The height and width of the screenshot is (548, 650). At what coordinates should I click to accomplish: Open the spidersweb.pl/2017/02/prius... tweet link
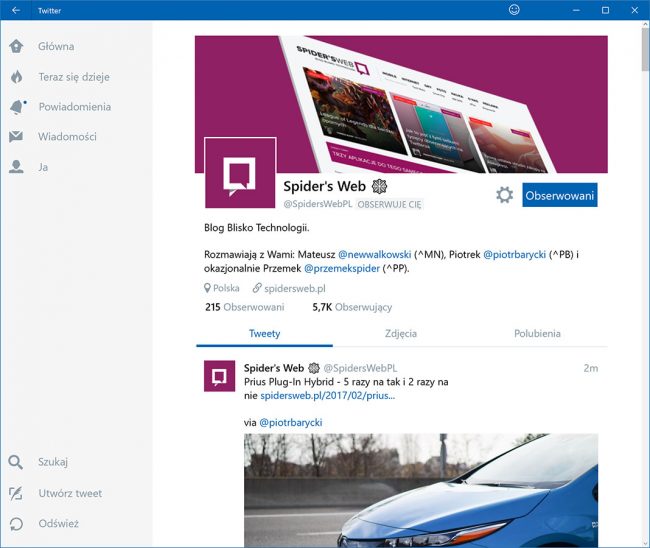coord(327,395)
